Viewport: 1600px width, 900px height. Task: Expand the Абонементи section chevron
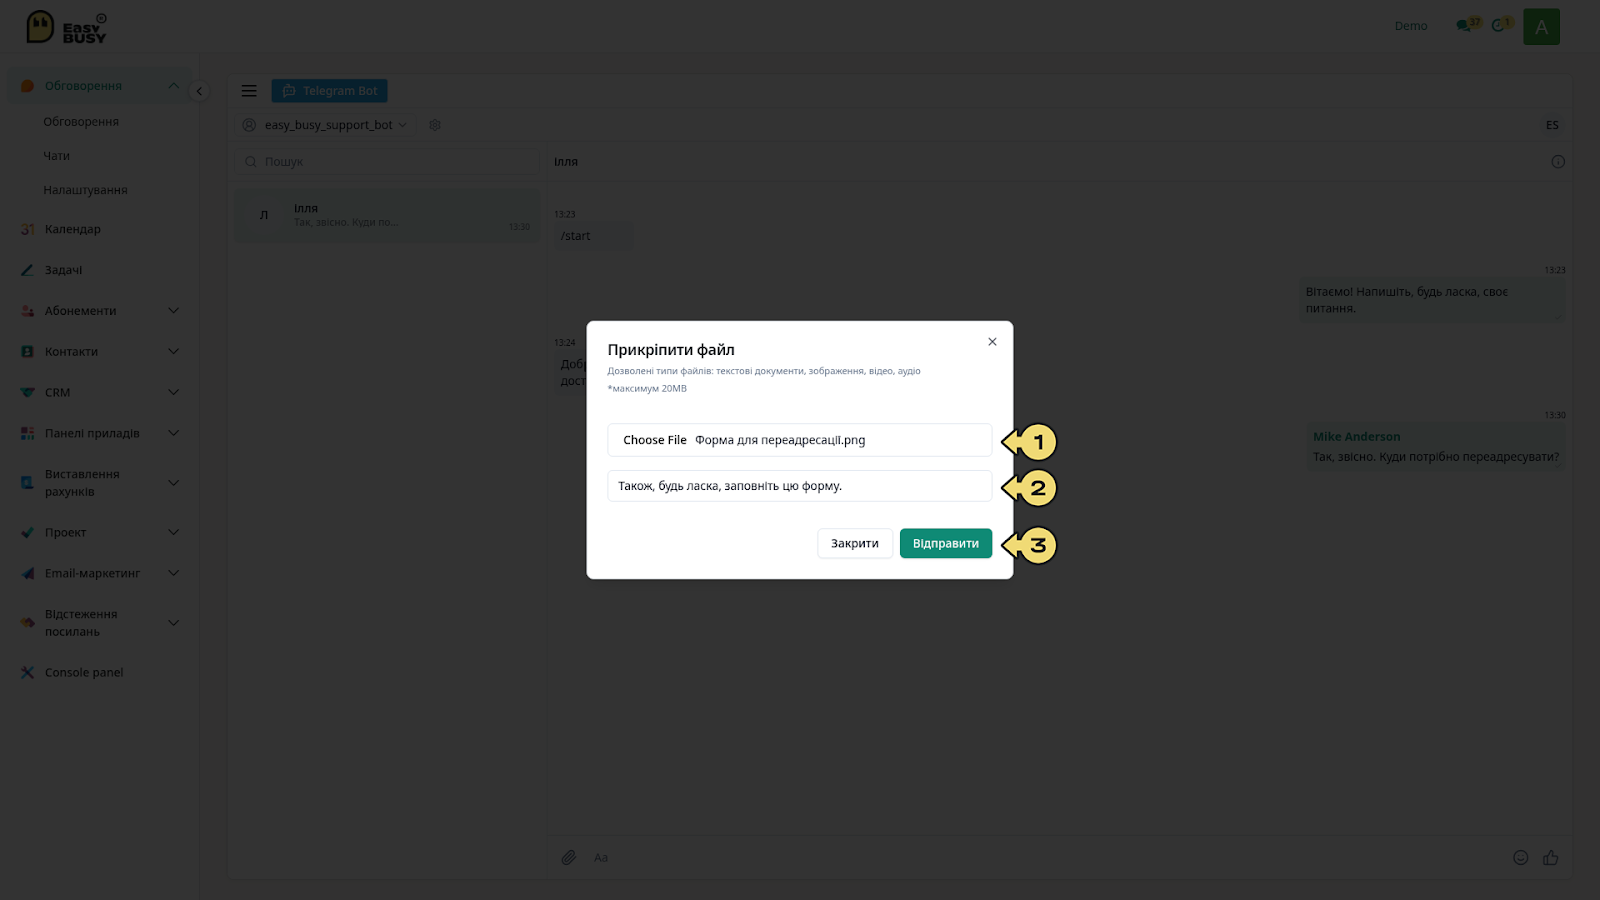[x=174, y=311]
